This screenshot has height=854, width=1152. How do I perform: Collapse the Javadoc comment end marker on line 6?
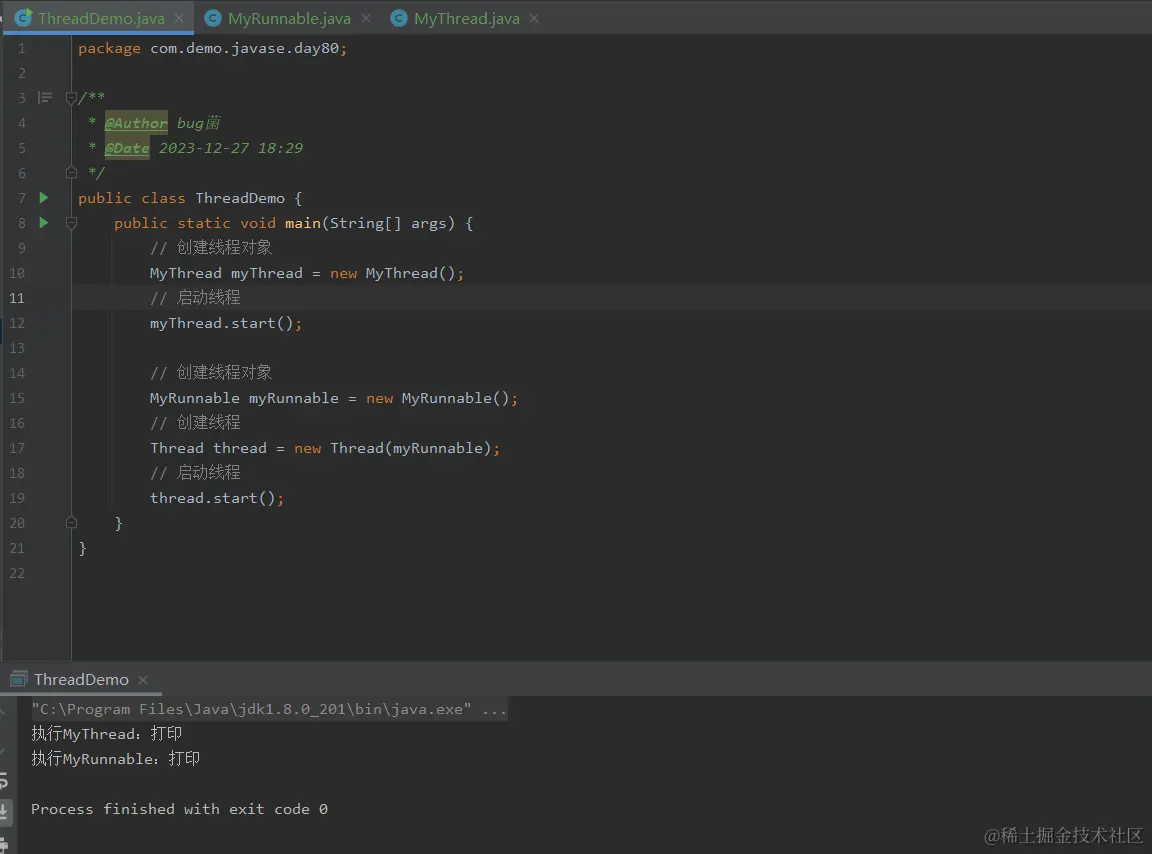pos(71,173)
